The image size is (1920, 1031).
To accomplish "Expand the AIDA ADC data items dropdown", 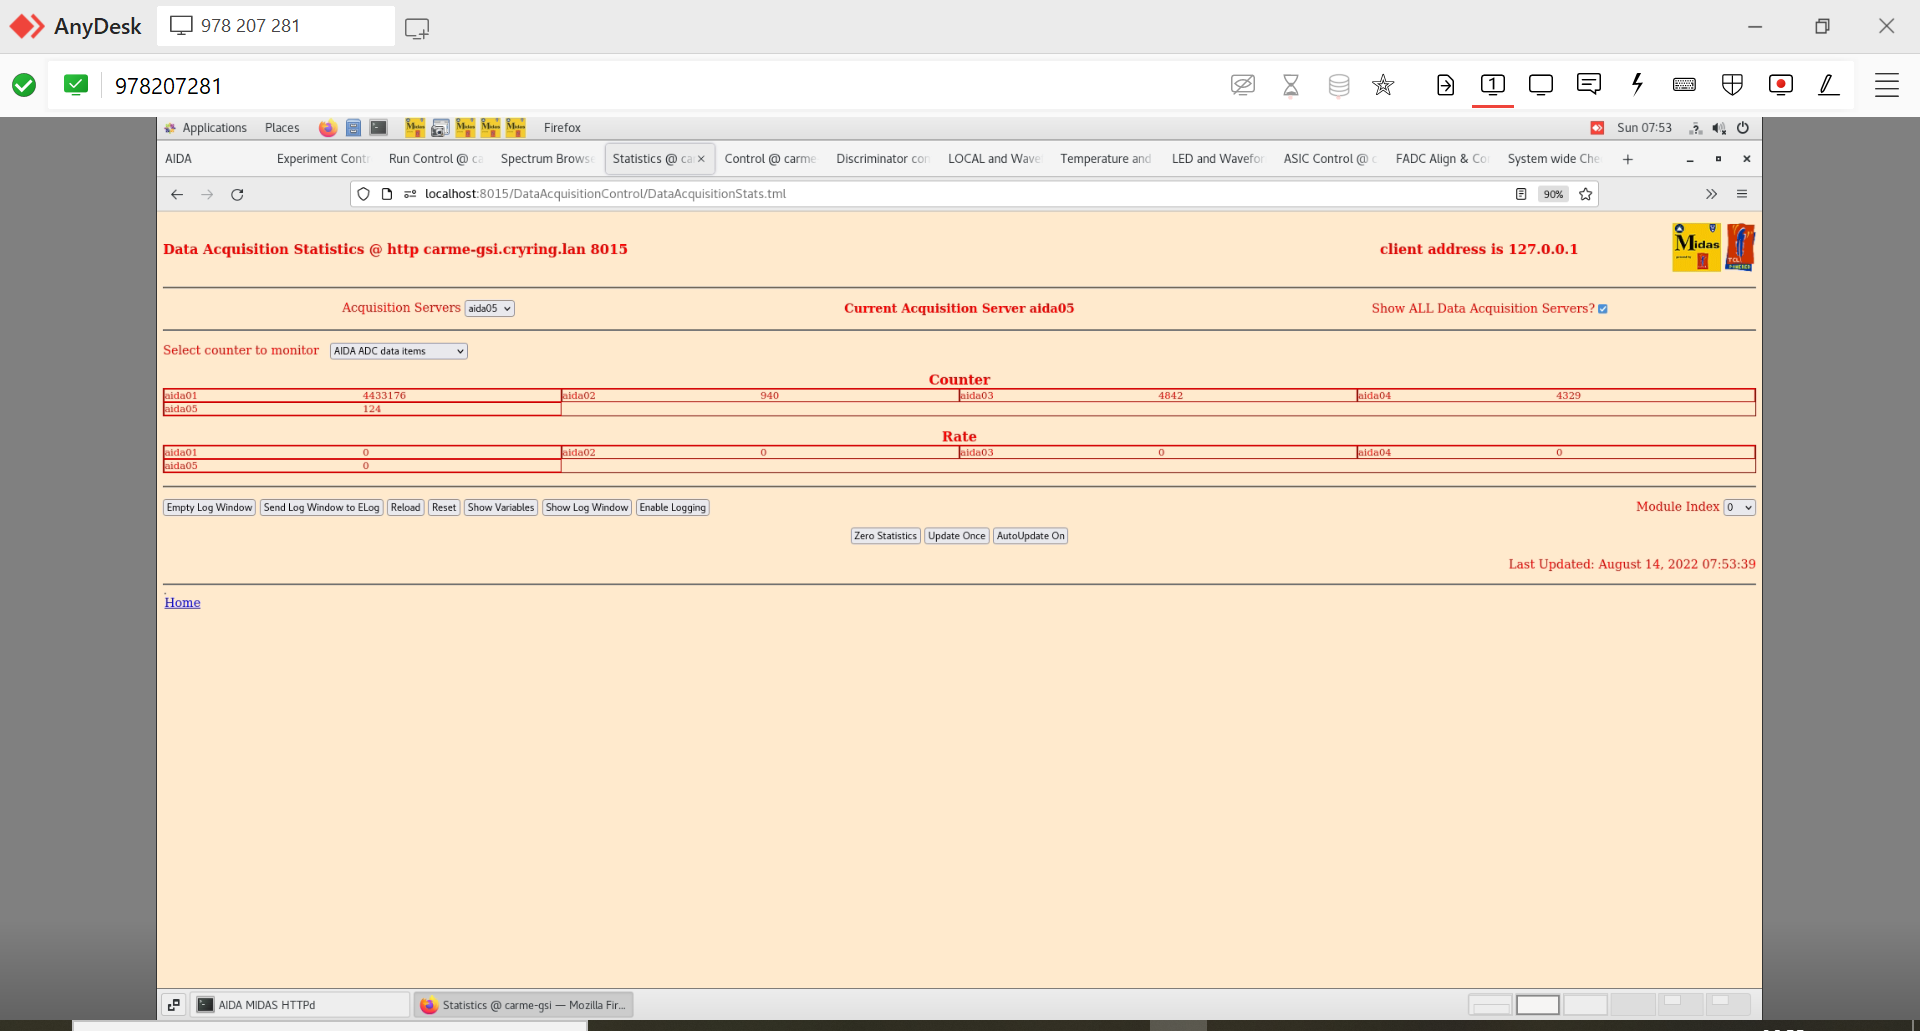I will point(398,351).
